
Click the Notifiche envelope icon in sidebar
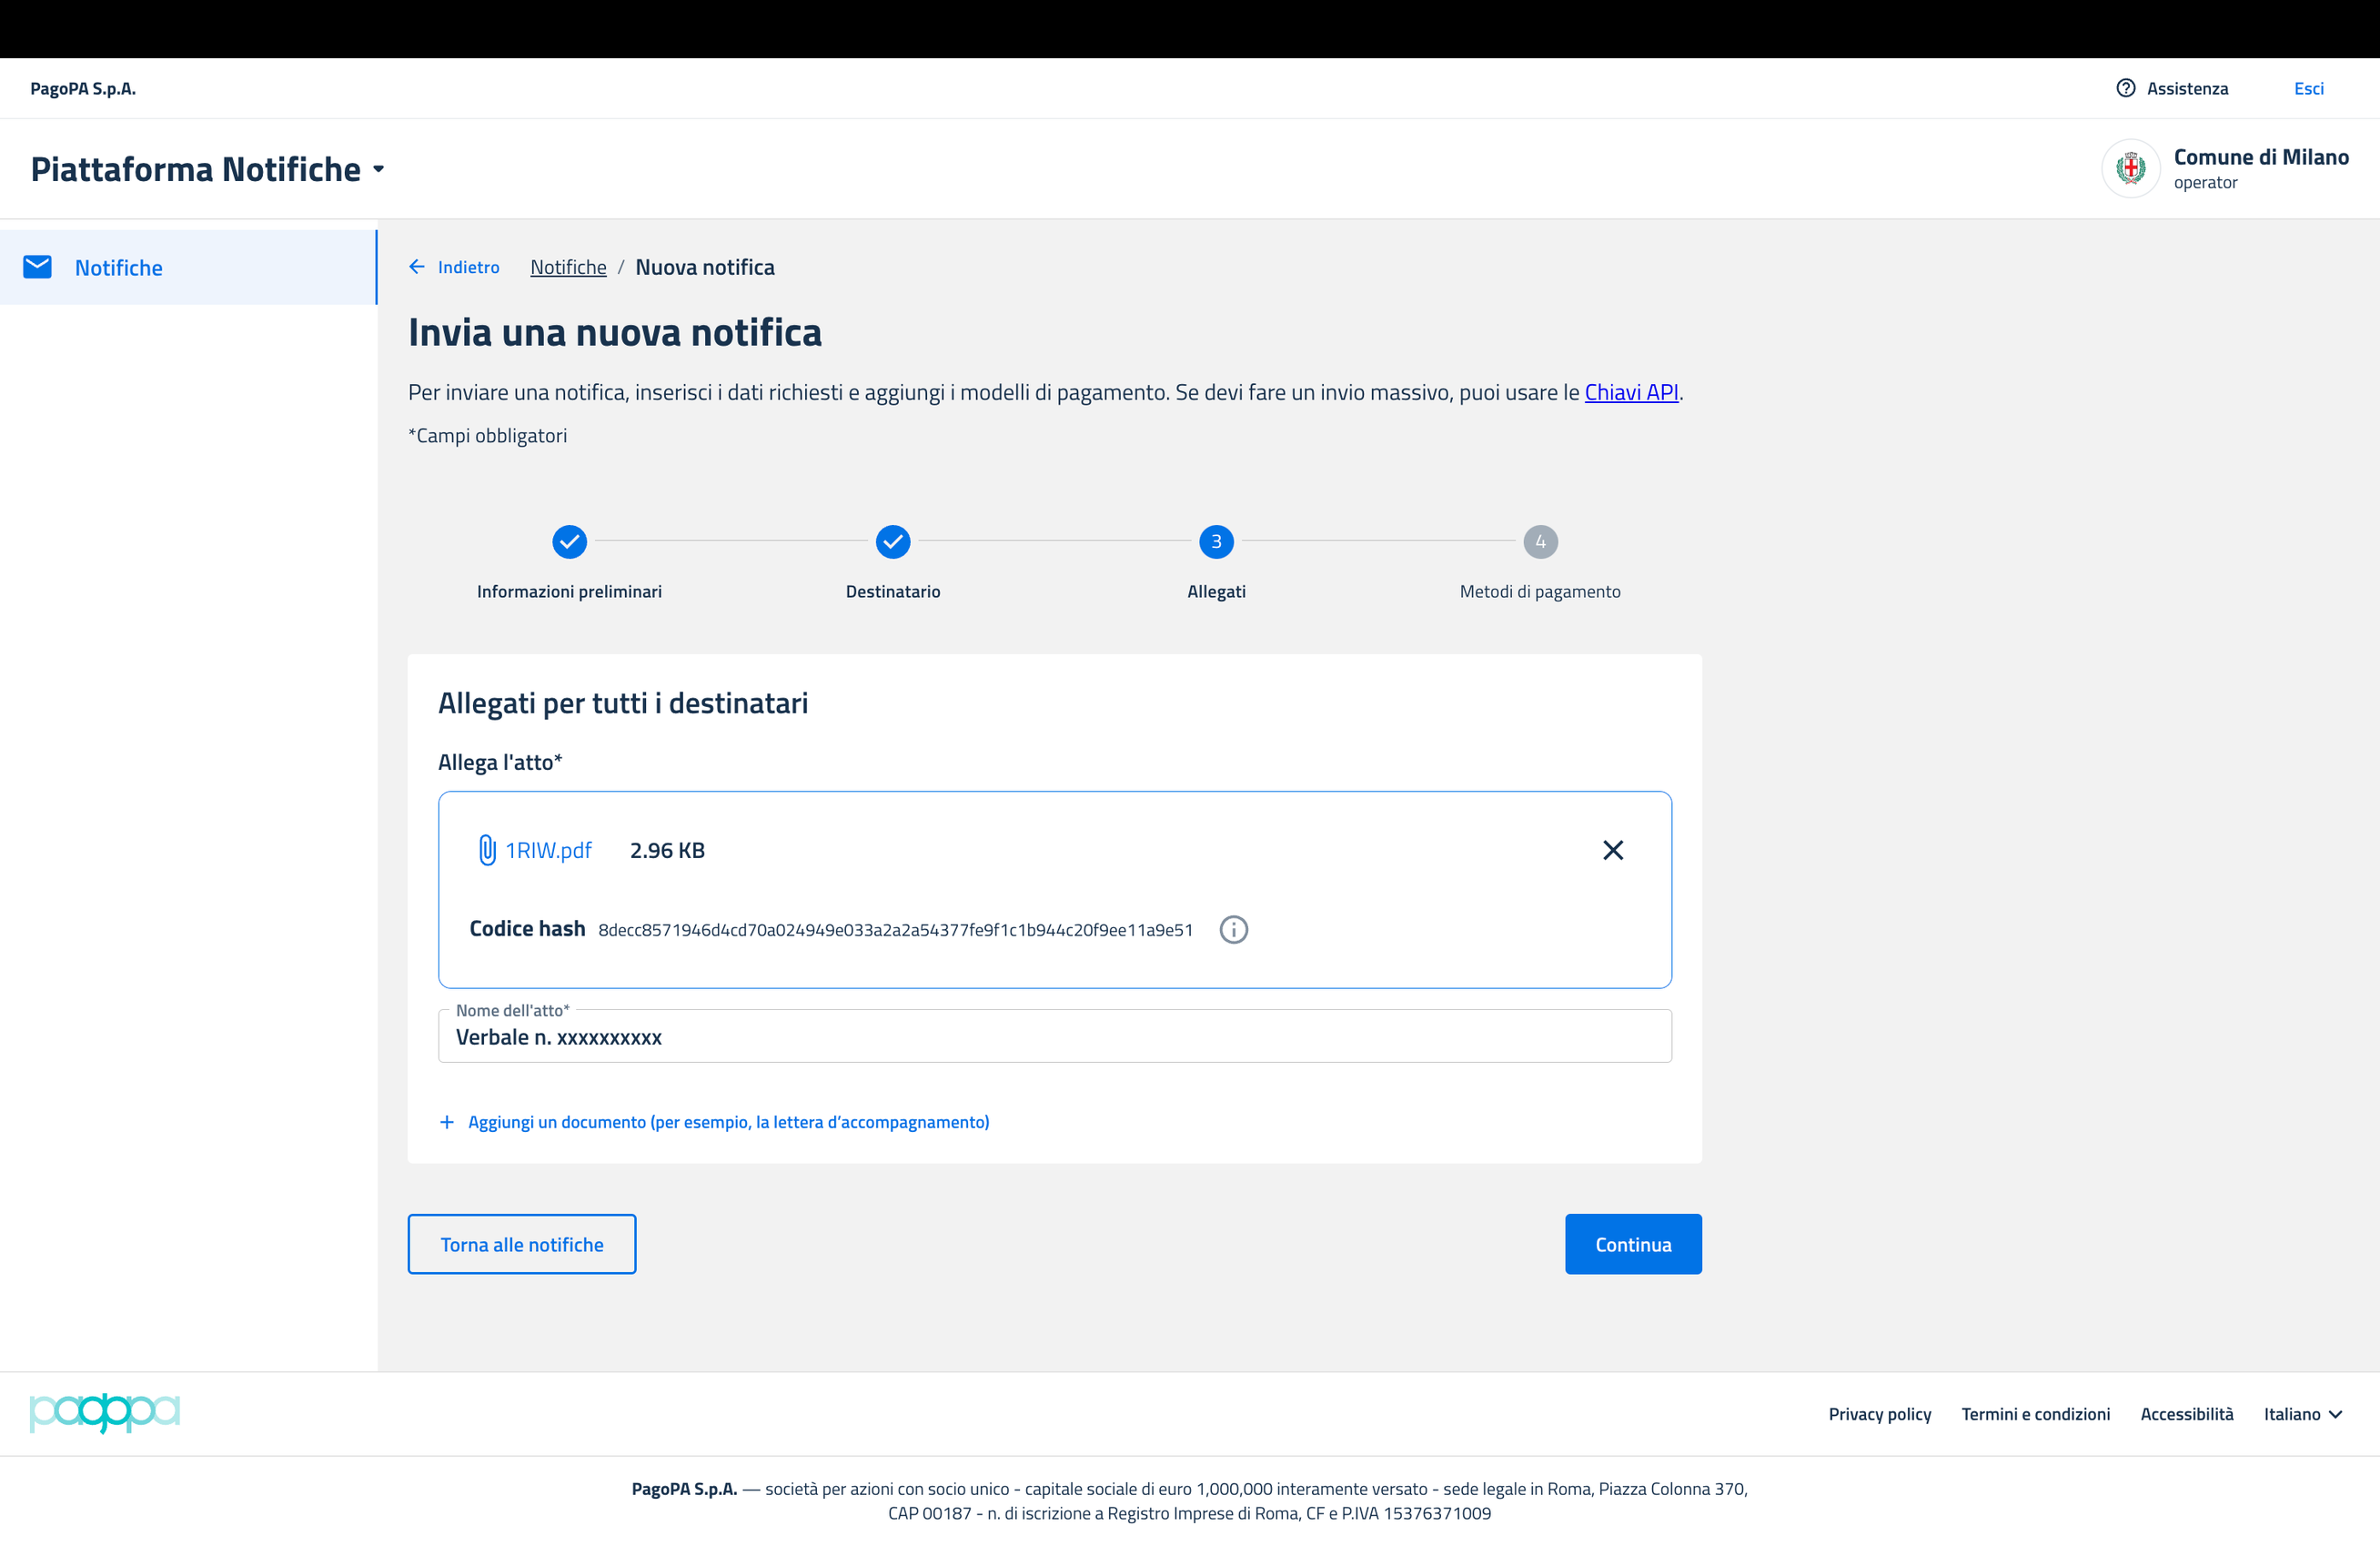point(38,267)
